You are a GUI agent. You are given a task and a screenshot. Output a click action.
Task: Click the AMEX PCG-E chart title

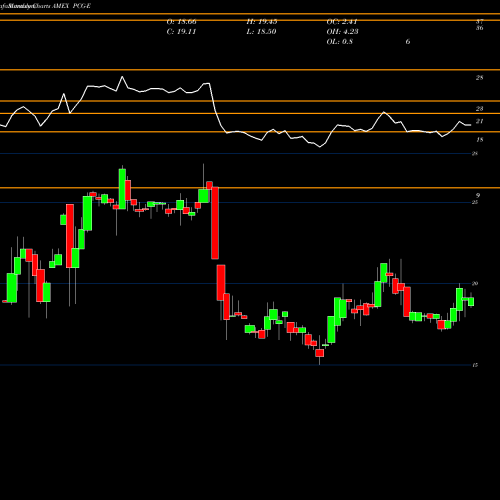coord(71,6)
